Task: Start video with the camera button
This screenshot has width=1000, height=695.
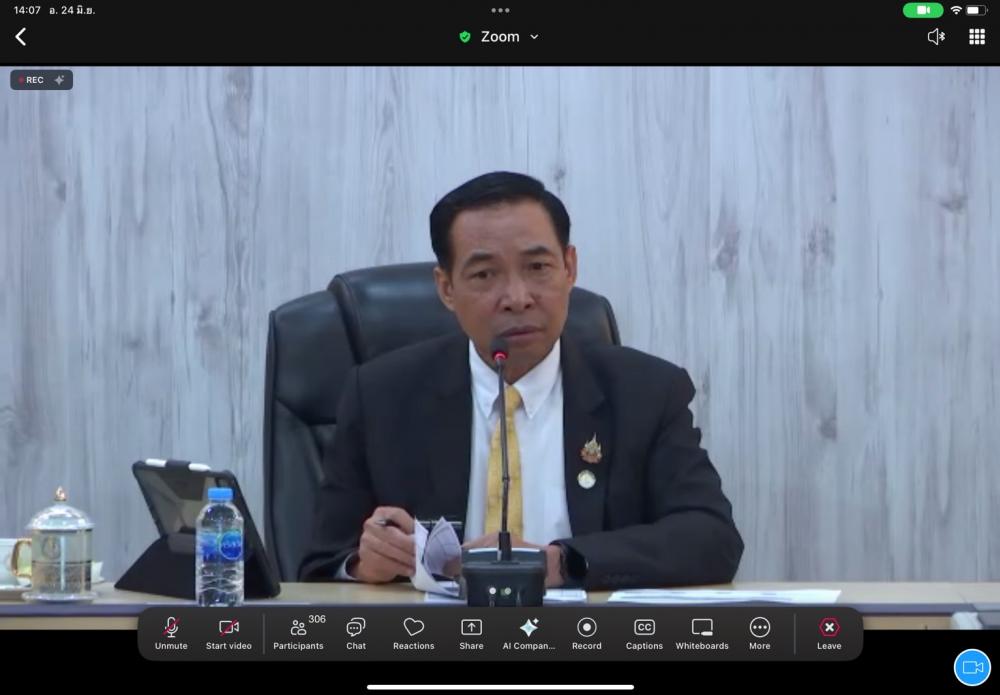Action: 228,634
